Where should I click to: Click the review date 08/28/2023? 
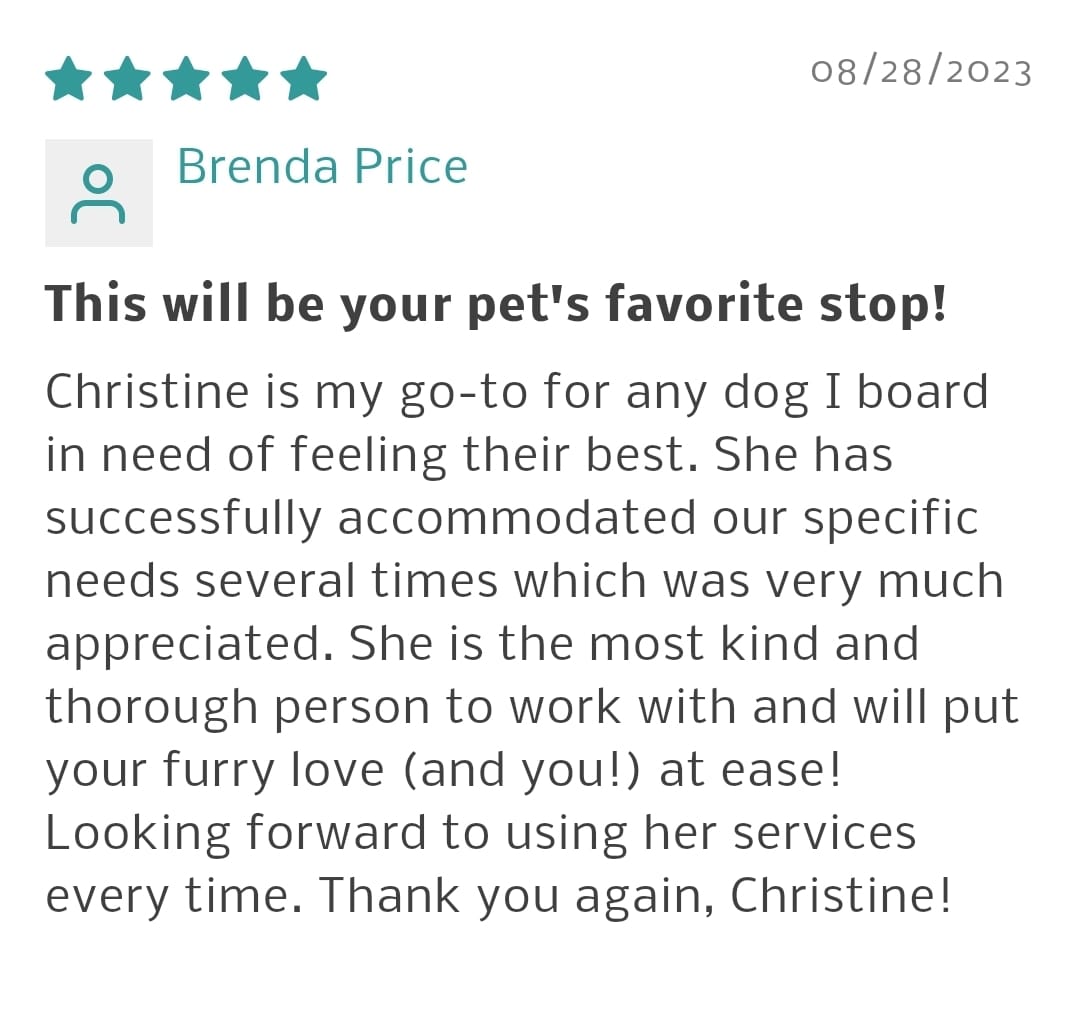tap(921, 72)
